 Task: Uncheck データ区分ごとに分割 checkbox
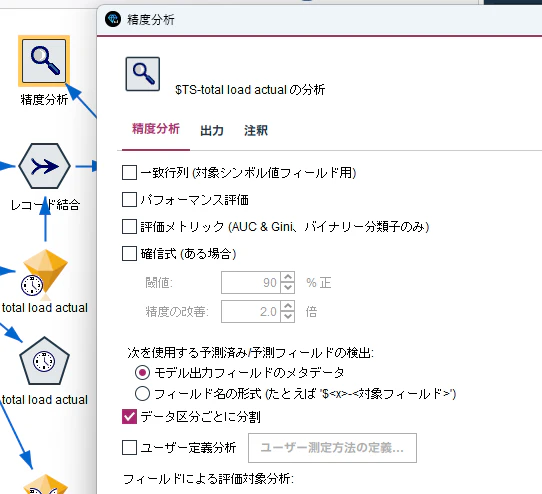click(129, 417)
